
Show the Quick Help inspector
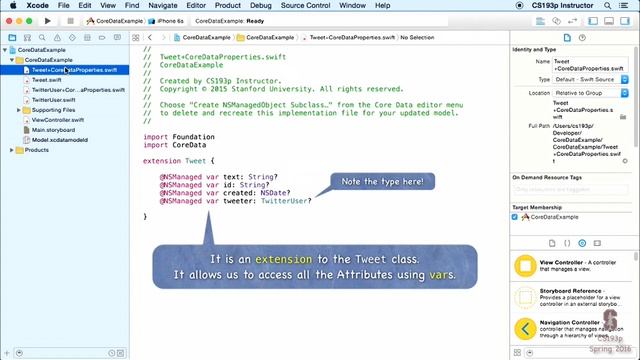582,38
